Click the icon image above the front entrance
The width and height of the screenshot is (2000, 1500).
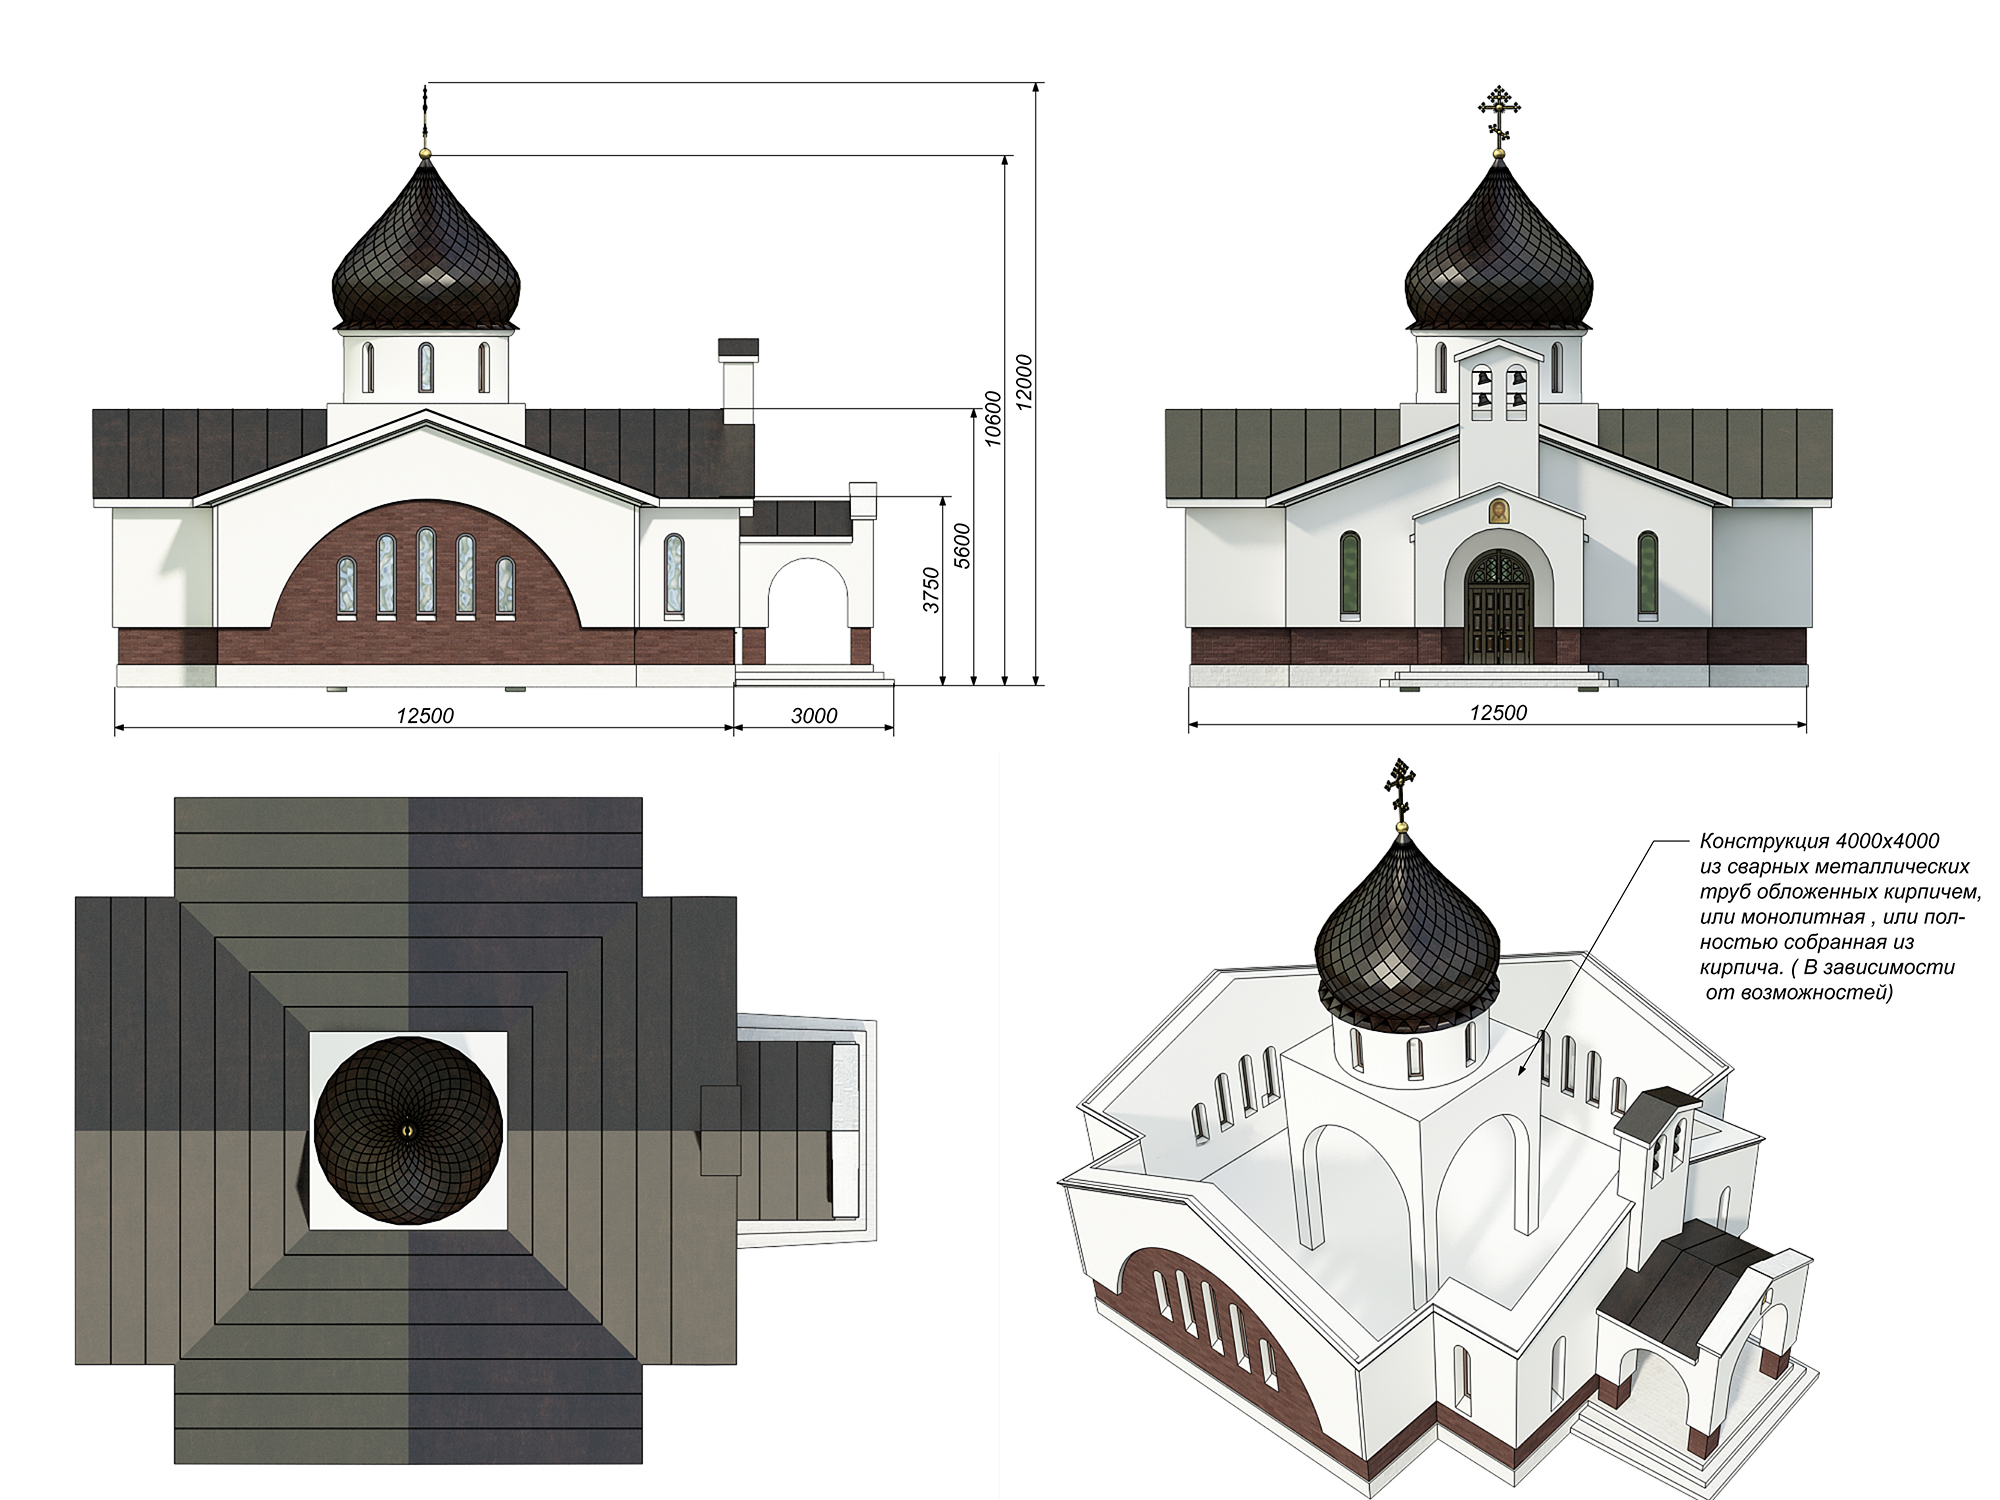(1499, 512)
